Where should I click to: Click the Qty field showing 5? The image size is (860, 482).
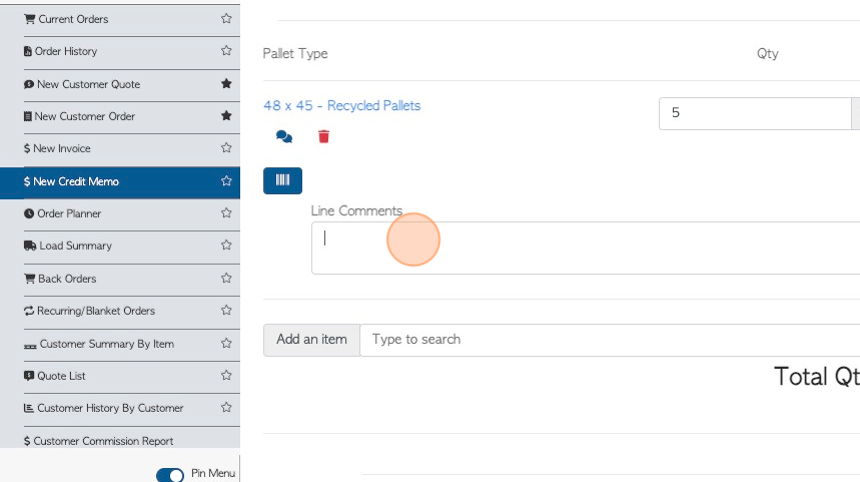pos(755,114)
